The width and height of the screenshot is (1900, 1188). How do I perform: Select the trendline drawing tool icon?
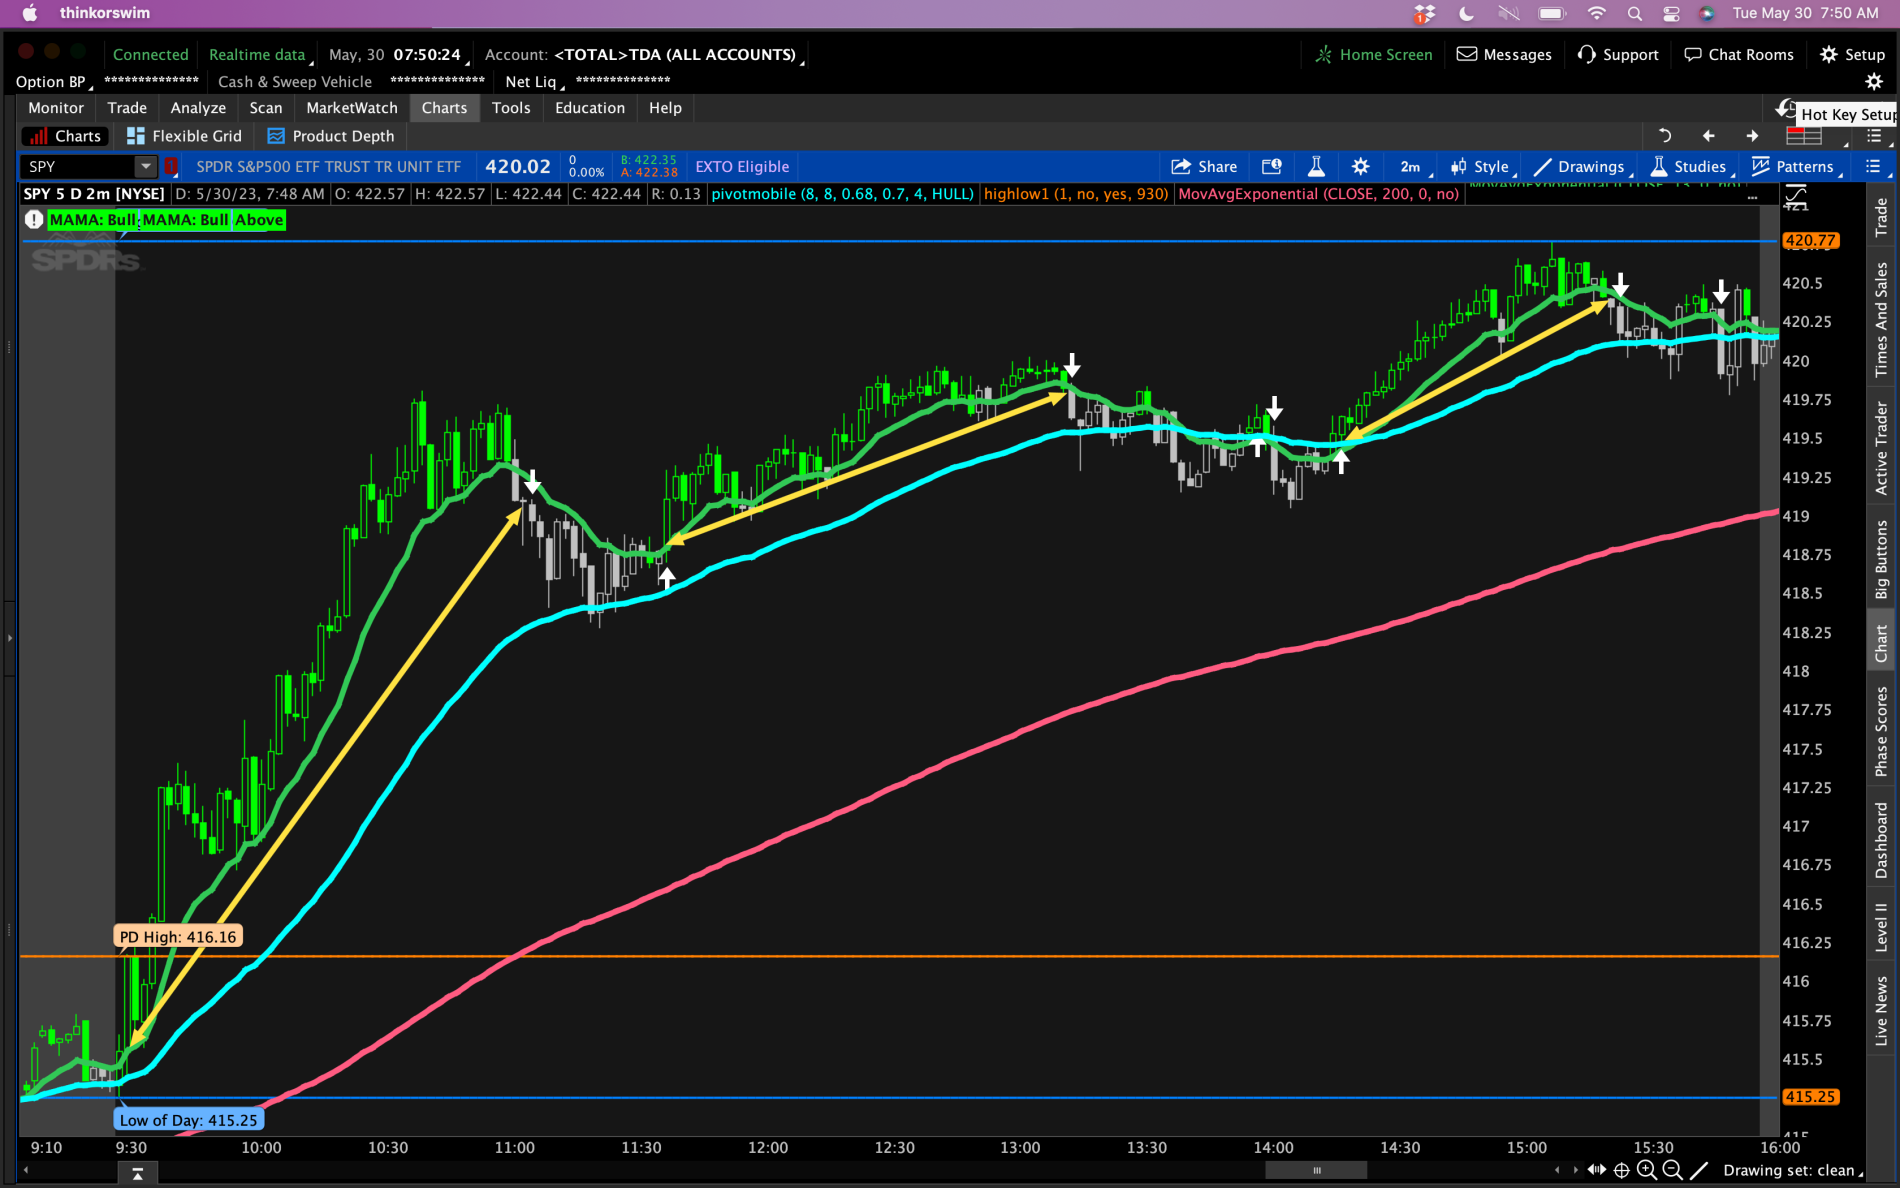coord(1699,1170)
